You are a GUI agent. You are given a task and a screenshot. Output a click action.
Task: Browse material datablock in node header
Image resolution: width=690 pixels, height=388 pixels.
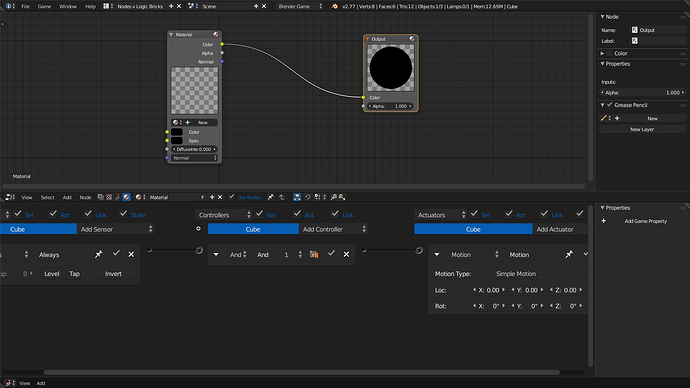[140, 197]
